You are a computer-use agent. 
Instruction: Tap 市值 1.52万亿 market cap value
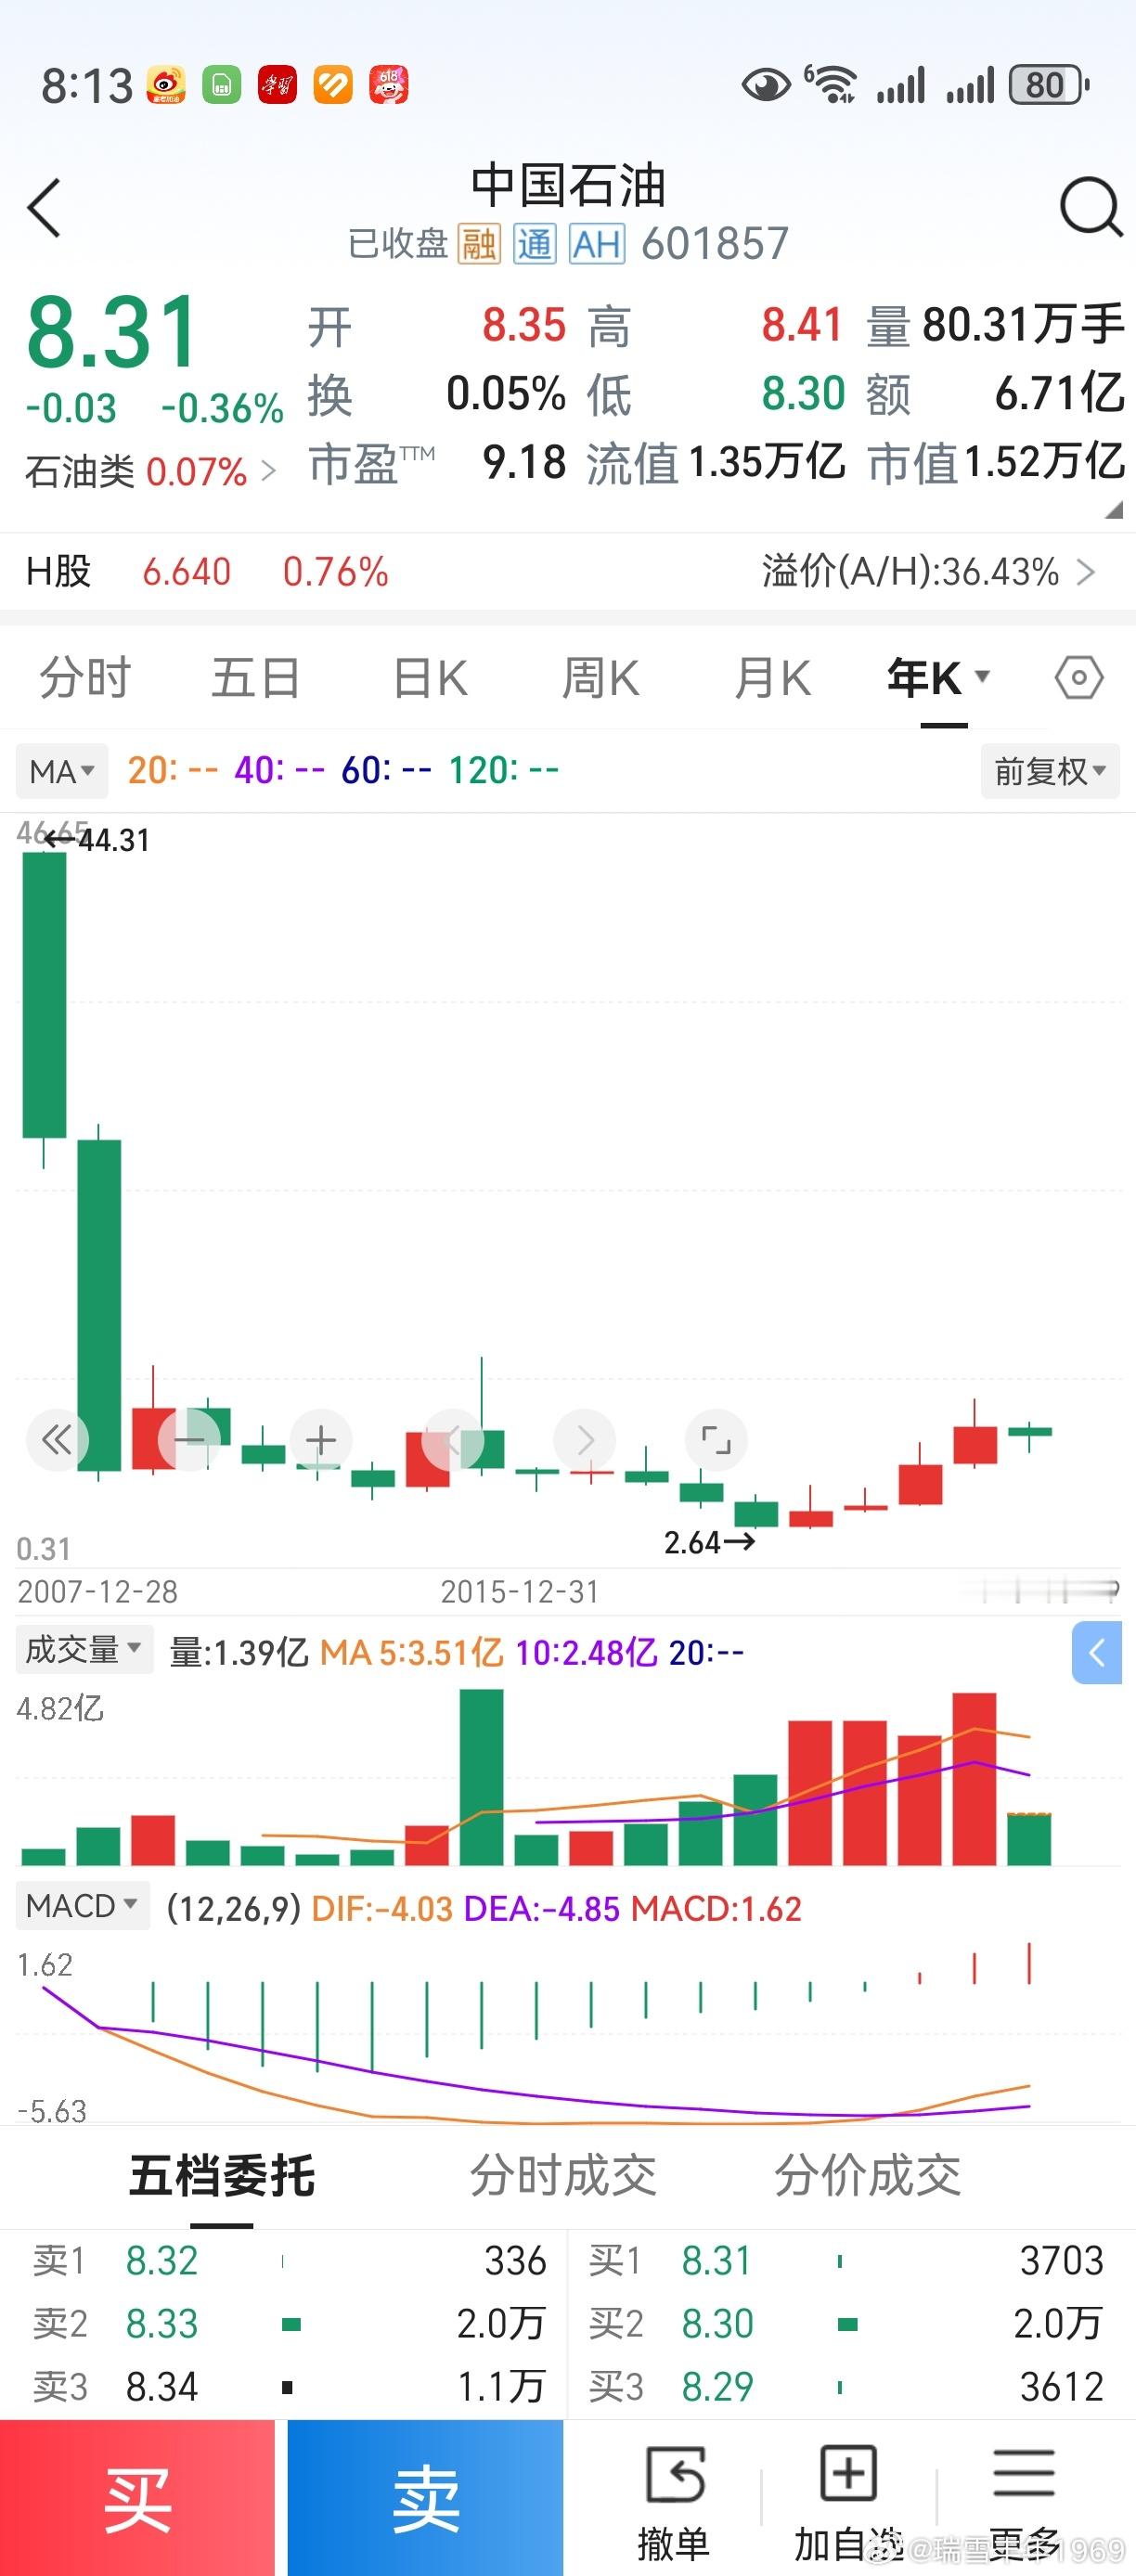point(1044,462)
